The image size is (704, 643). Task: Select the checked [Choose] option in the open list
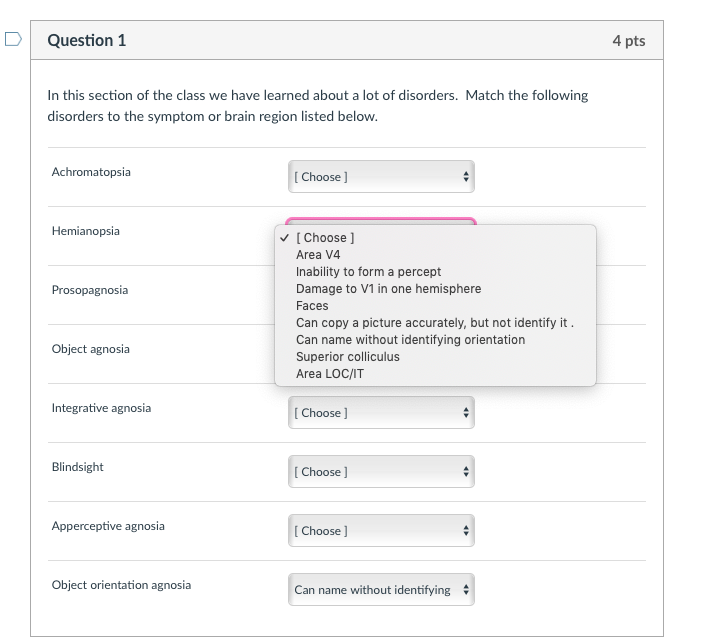325,238
